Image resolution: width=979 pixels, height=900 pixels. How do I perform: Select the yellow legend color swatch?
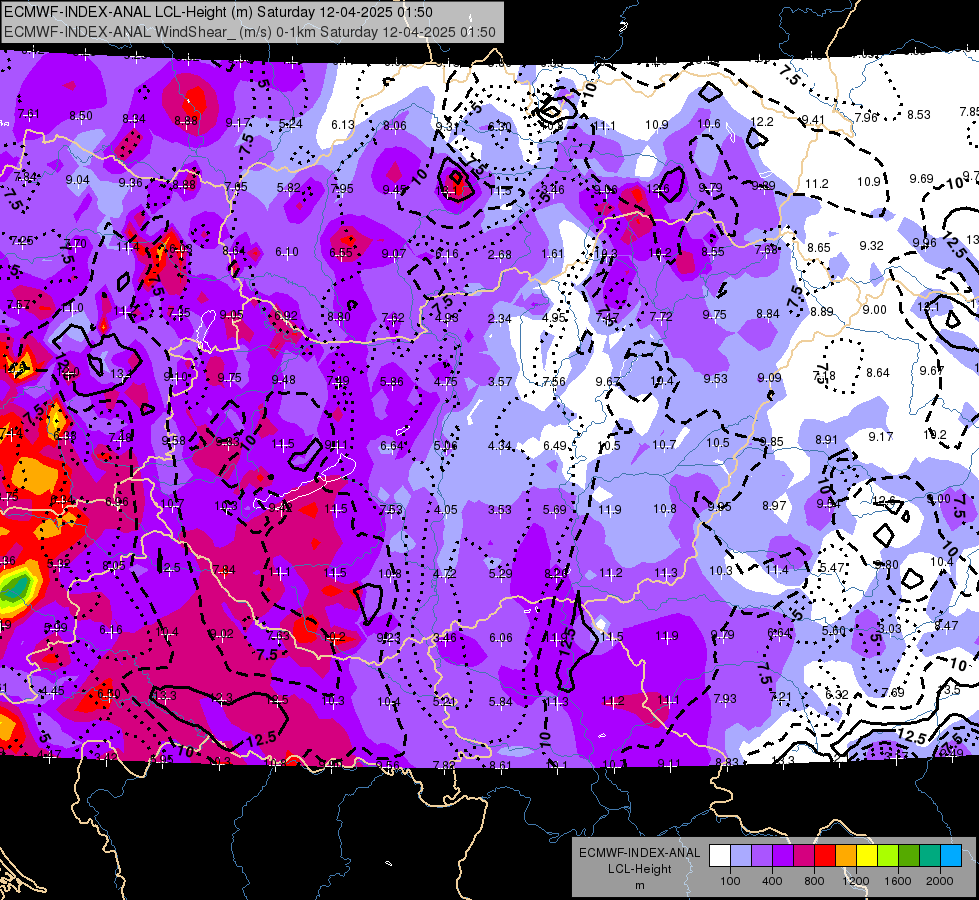pyautogui.click(x=867, y=855)
